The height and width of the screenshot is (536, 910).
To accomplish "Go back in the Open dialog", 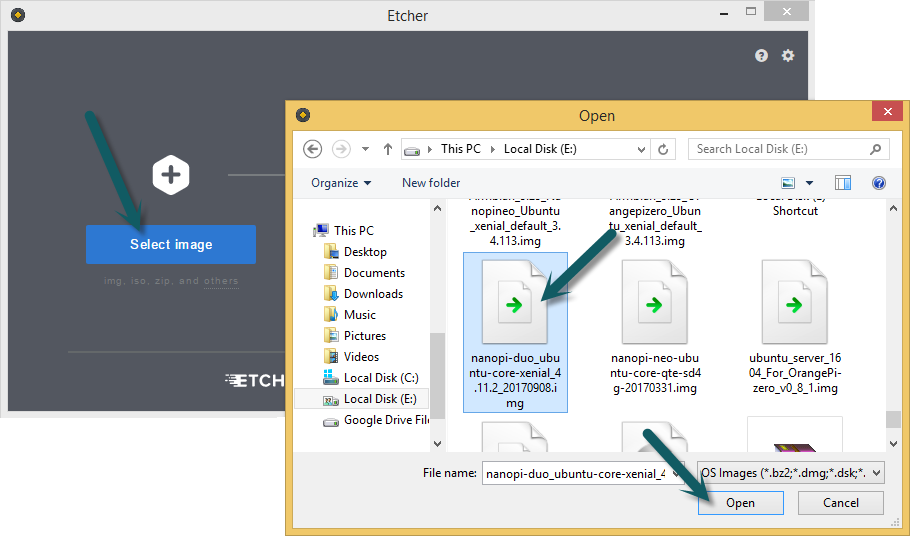I will pyautogui.click(x=312, y=149).
